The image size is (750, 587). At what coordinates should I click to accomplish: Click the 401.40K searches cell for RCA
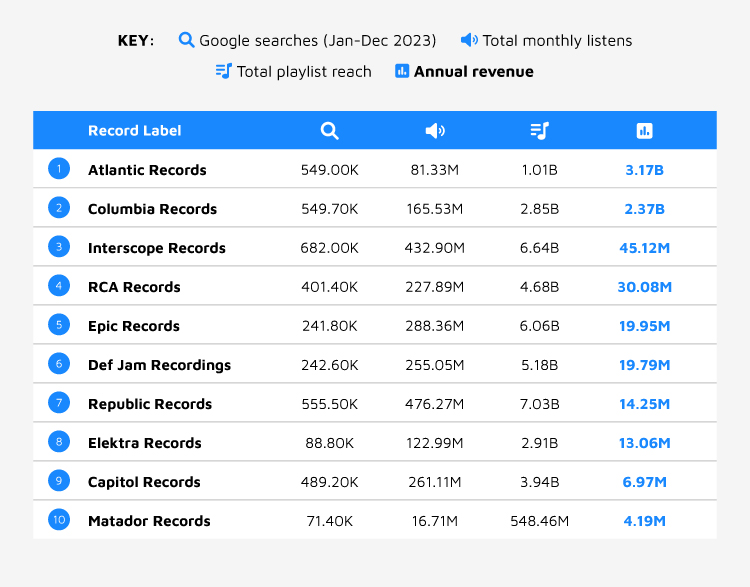point(330,287)
